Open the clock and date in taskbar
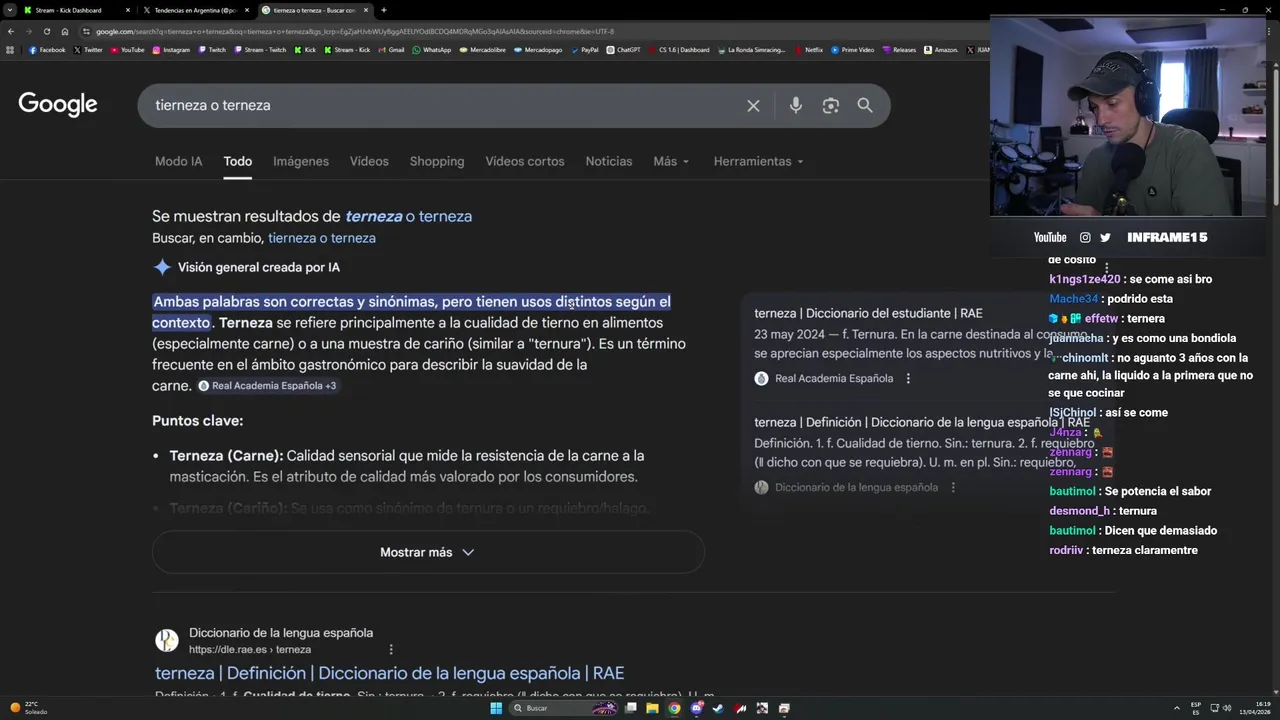Viewport: 1280px width, 720px height. 1255,708
